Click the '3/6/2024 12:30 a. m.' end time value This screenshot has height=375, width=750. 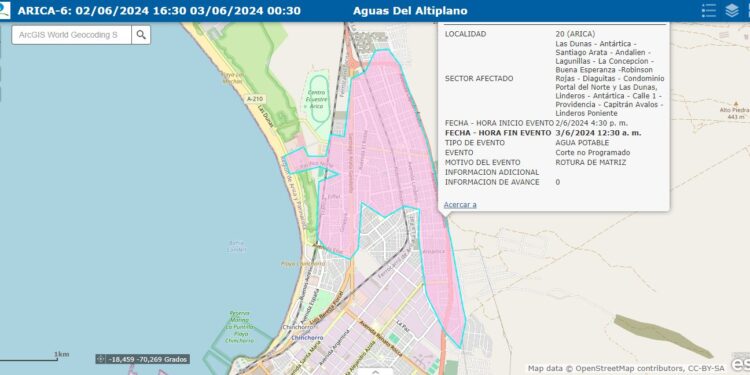[599, 132]
